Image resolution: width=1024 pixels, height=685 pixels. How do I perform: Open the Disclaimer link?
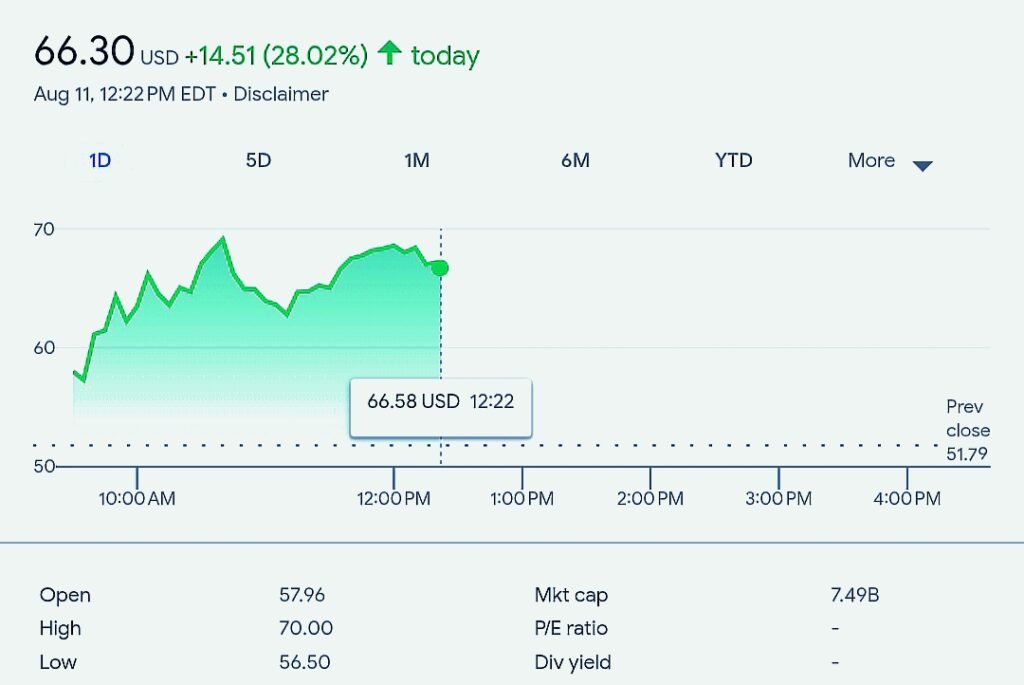tap(281, 94)
